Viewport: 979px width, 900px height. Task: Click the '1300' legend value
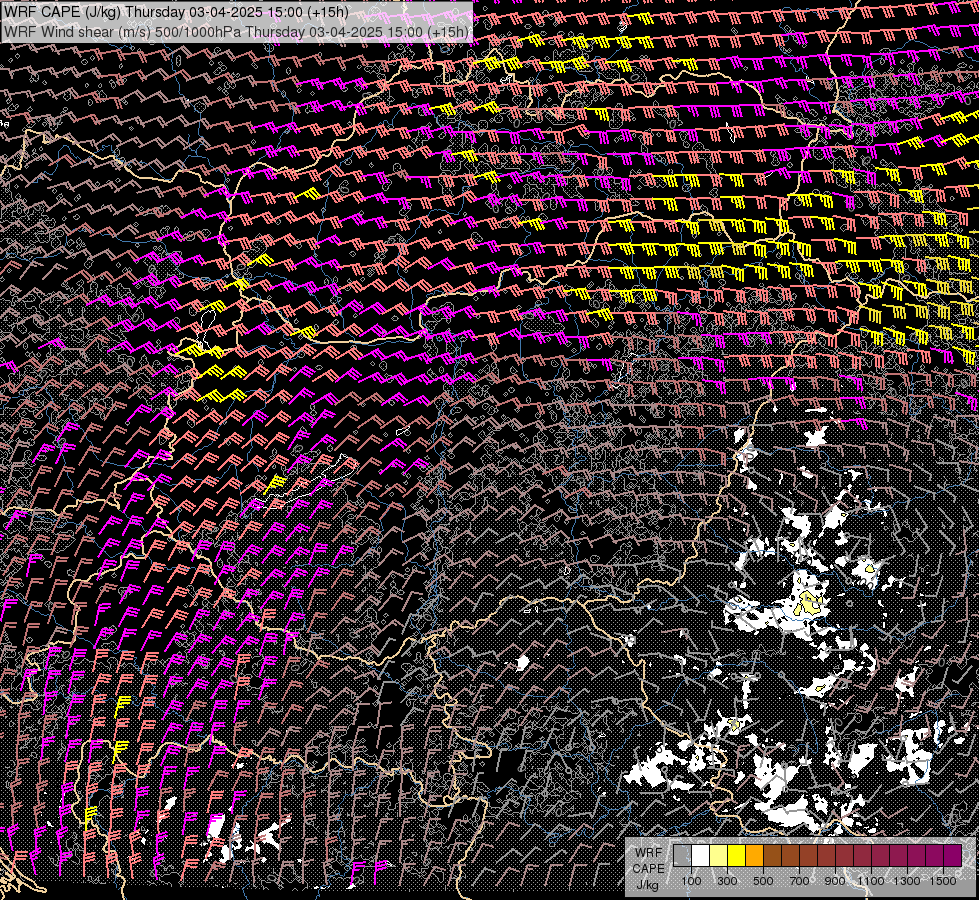(907, 881)
